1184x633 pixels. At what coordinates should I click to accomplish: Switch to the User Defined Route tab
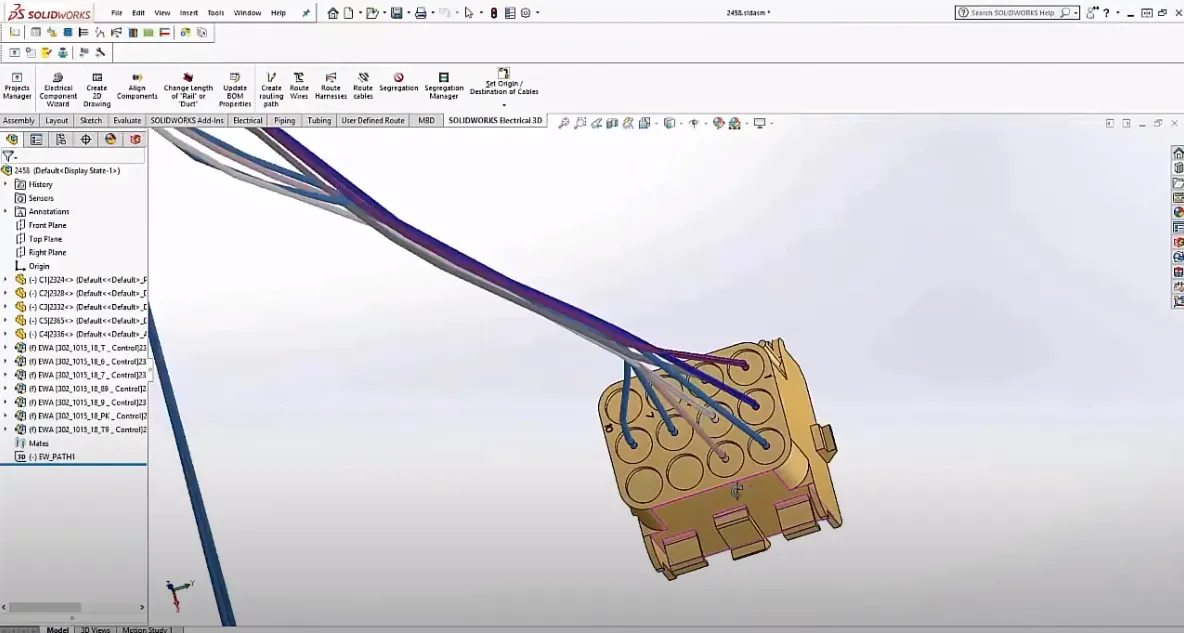click(373, 121)
